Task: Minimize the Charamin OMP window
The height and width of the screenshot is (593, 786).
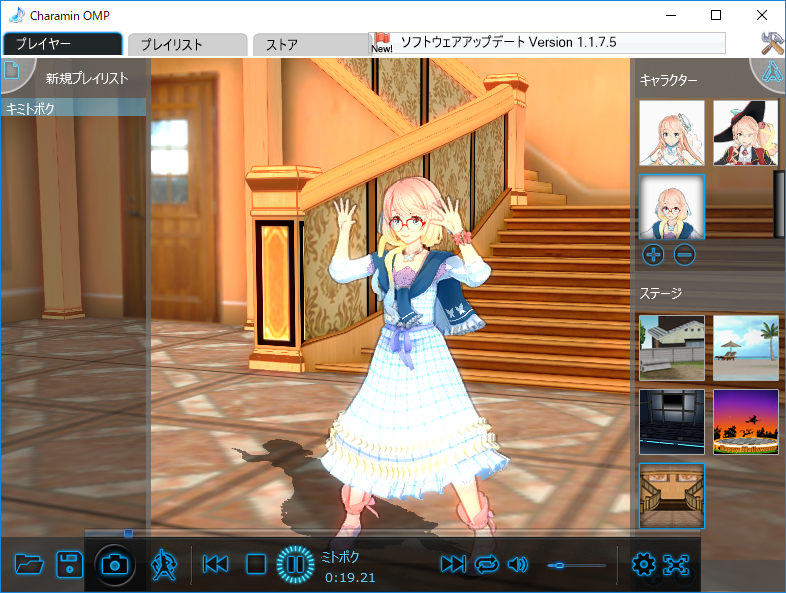Action: tap(671, 15)
